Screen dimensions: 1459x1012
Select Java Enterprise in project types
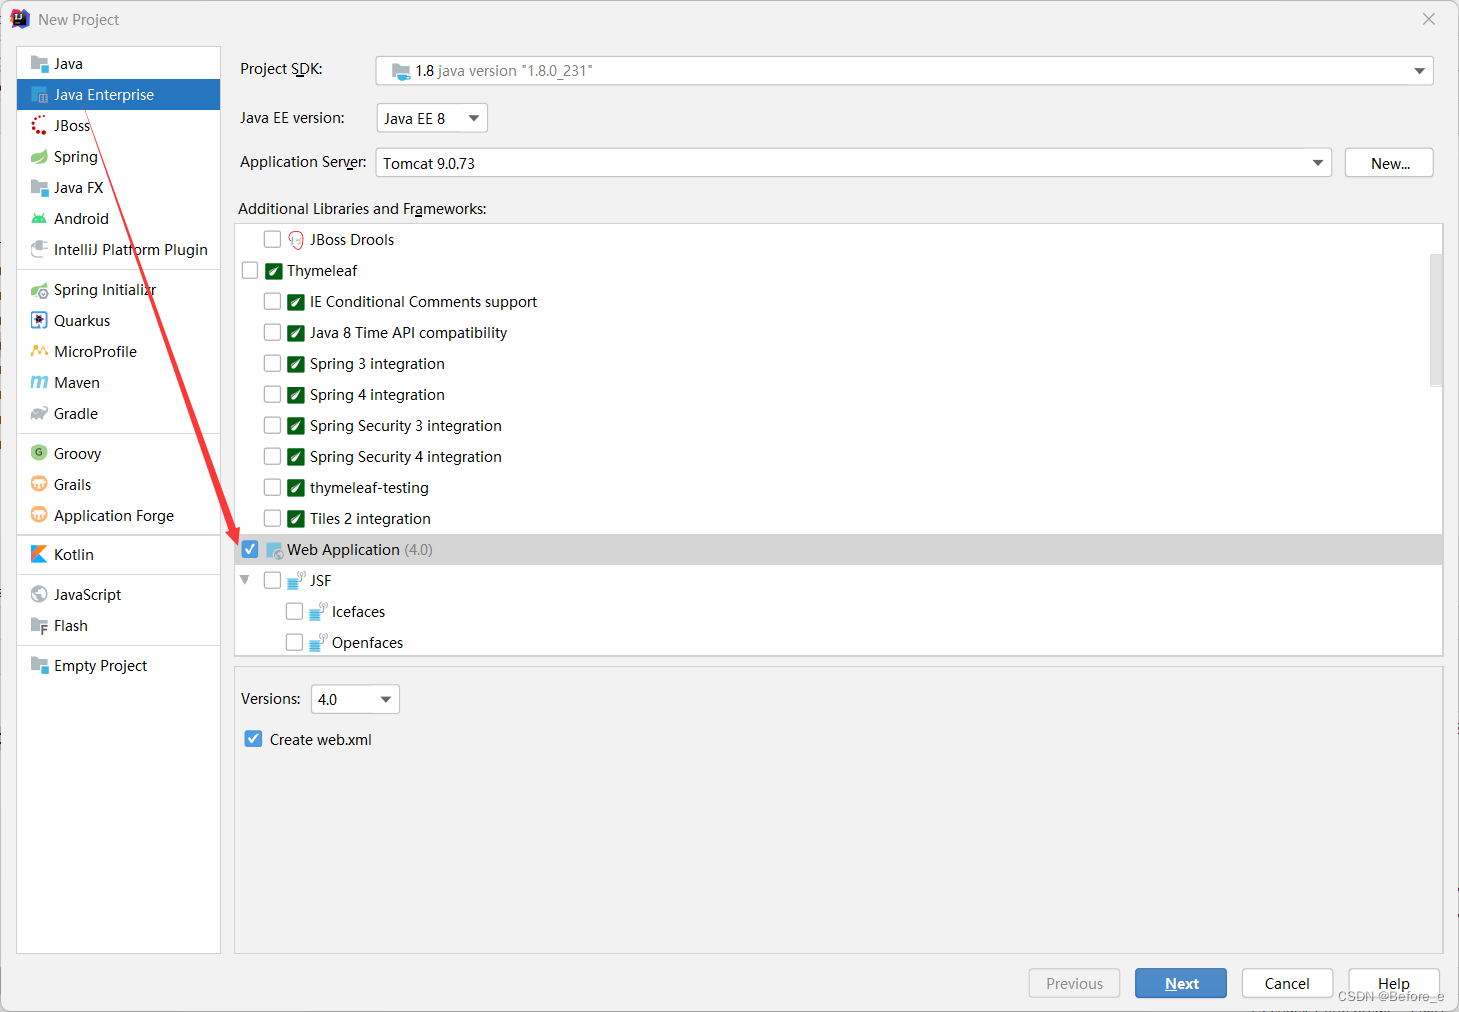click(x=118, y=95)
